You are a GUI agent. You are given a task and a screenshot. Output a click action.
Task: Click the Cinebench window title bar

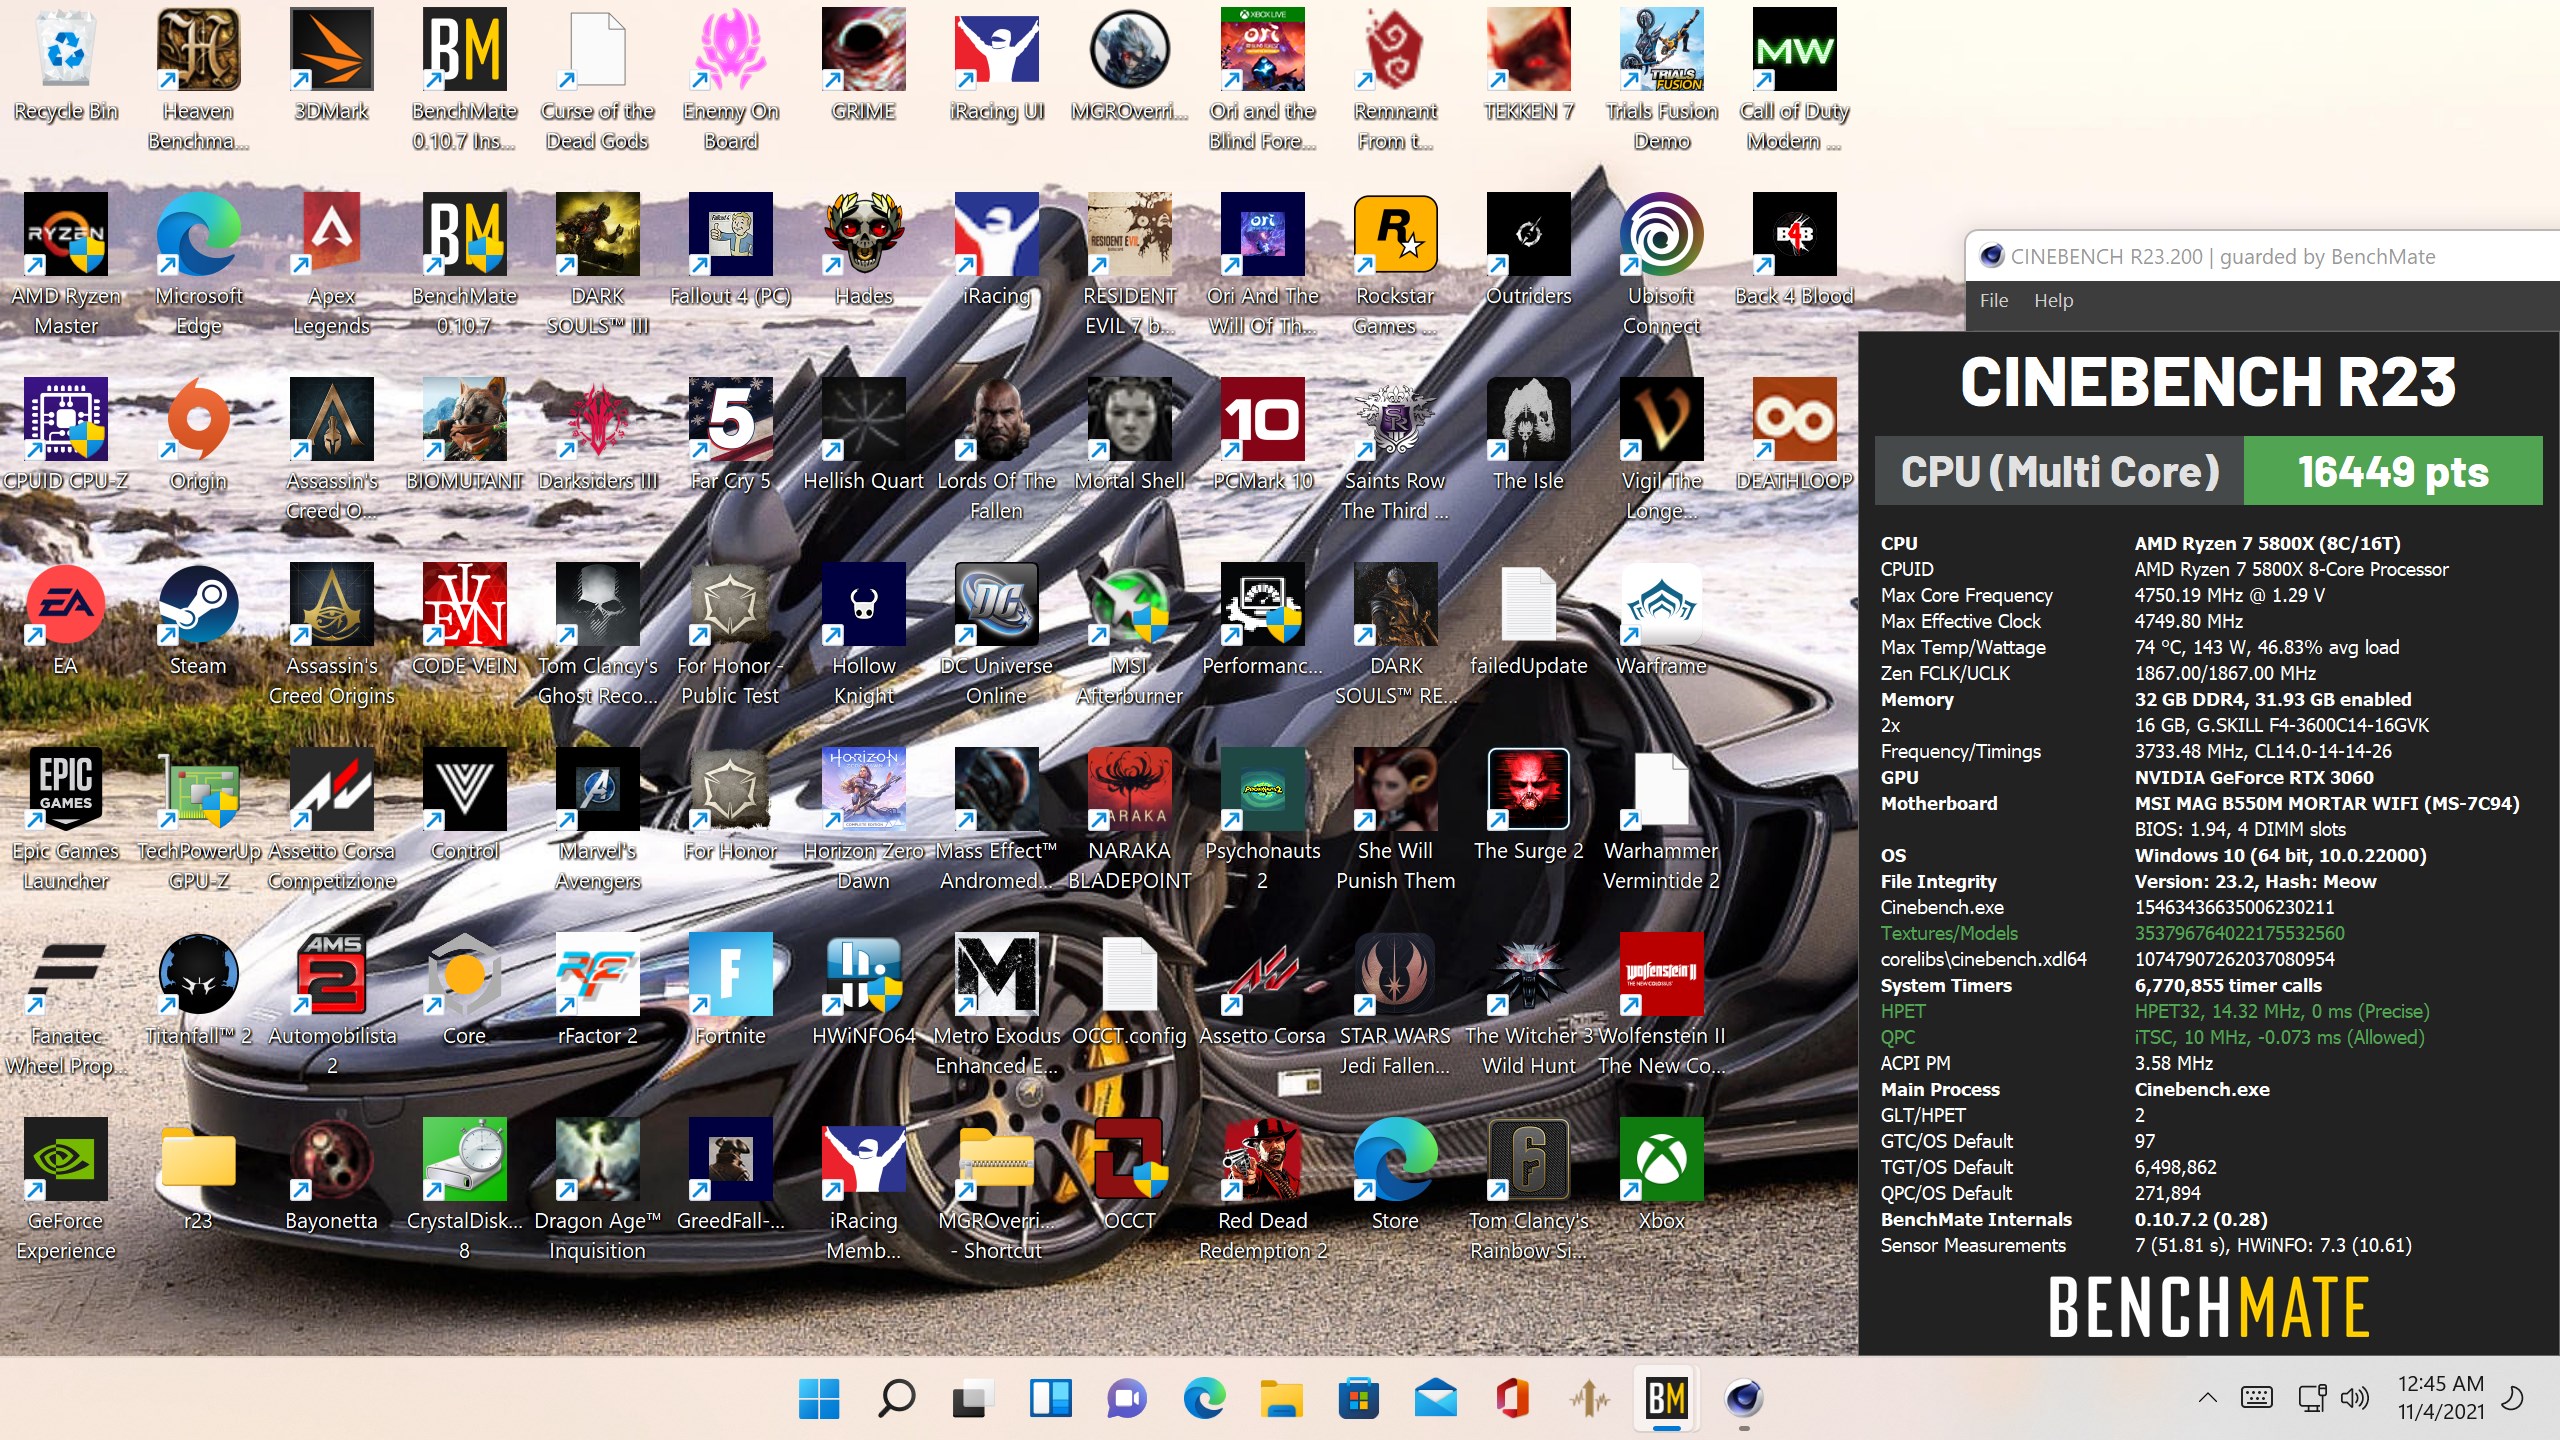pos(2262,256)
